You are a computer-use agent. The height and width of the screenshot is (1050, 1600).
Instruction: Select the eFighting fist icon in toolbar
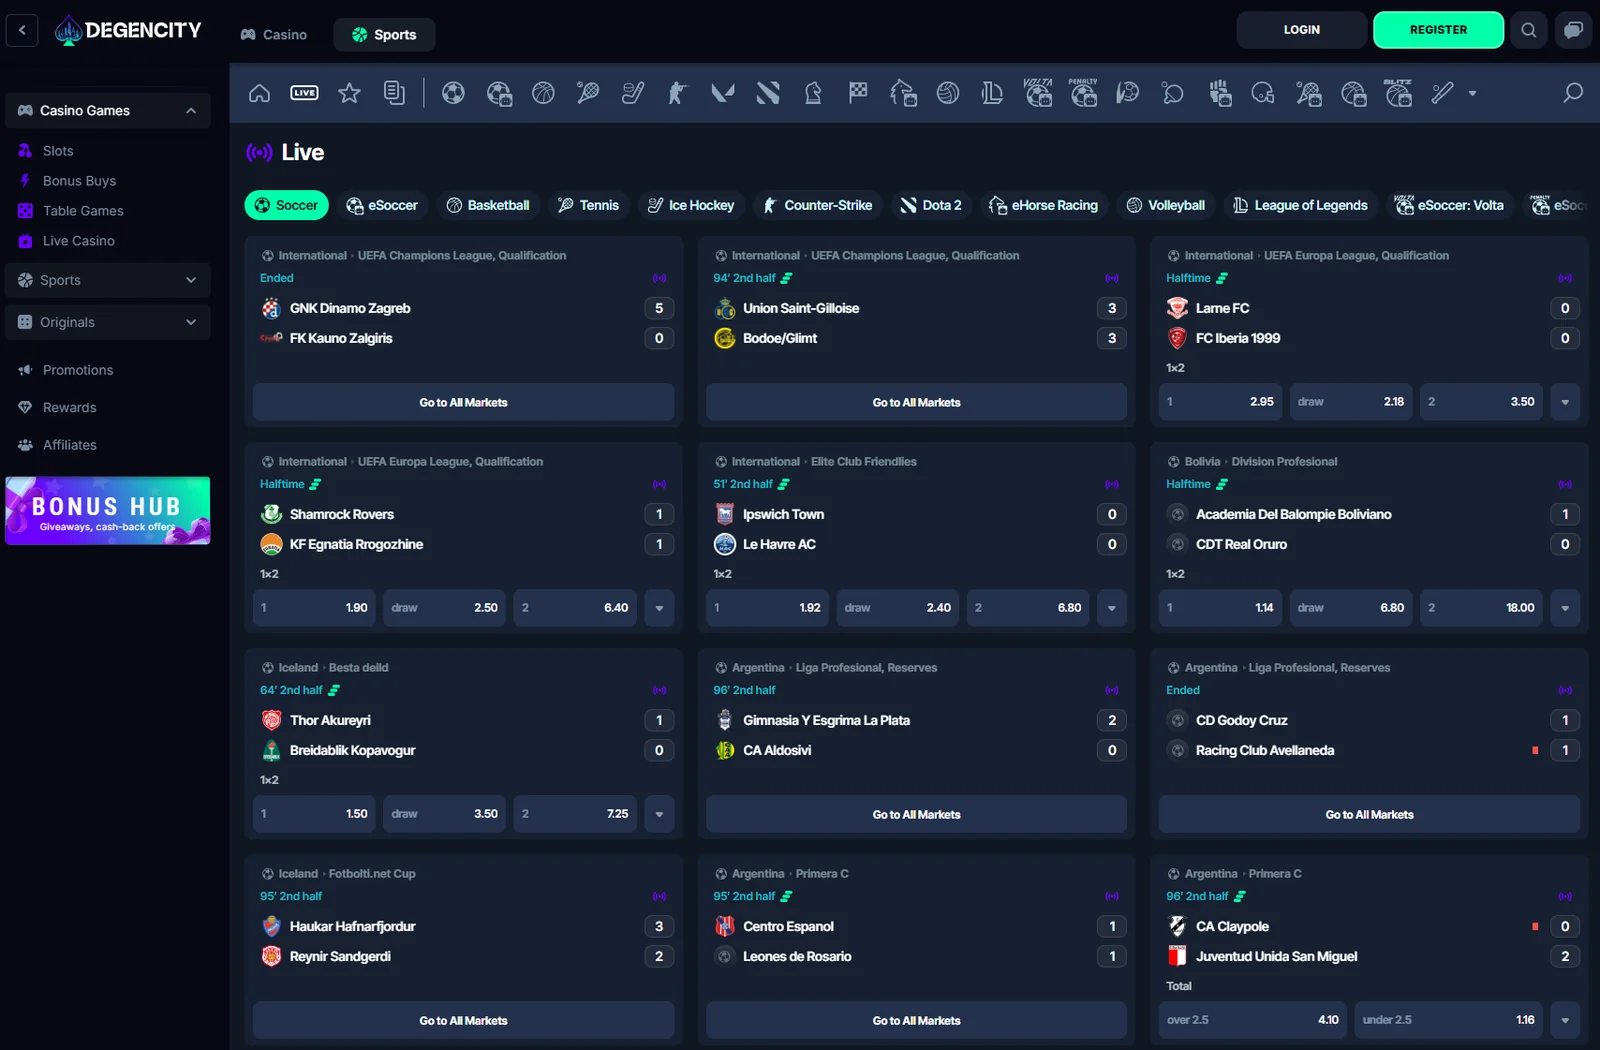[x=1219, y=93]
